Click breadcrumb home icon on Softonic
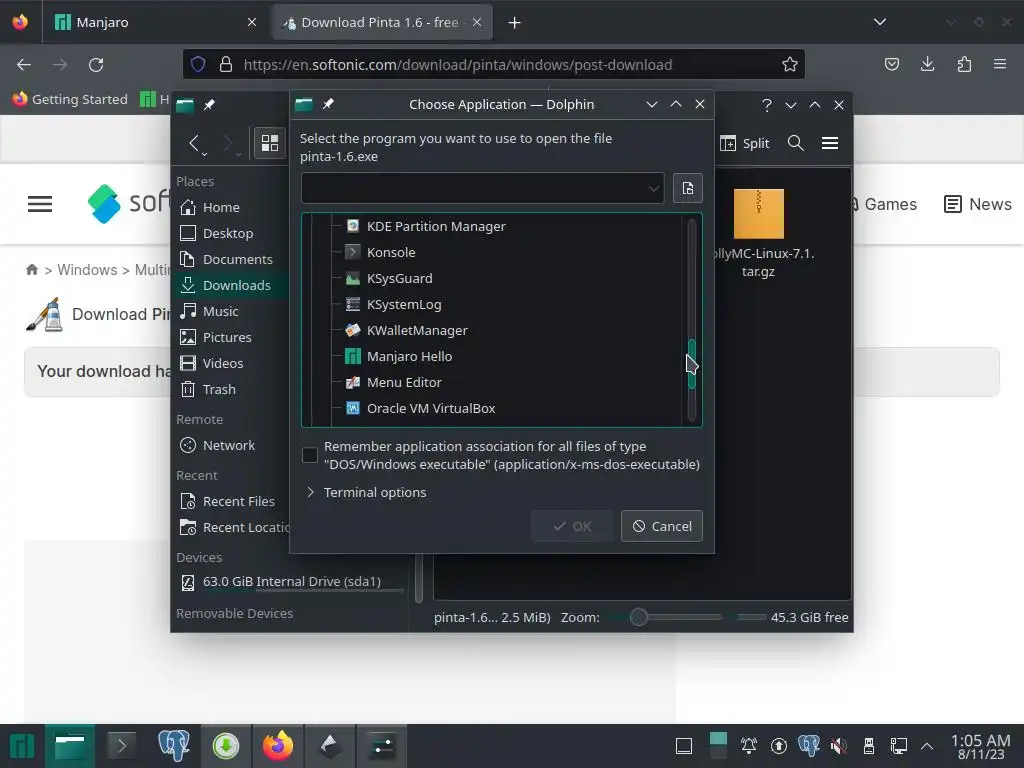1024x768 pixels. click(31, 269)
